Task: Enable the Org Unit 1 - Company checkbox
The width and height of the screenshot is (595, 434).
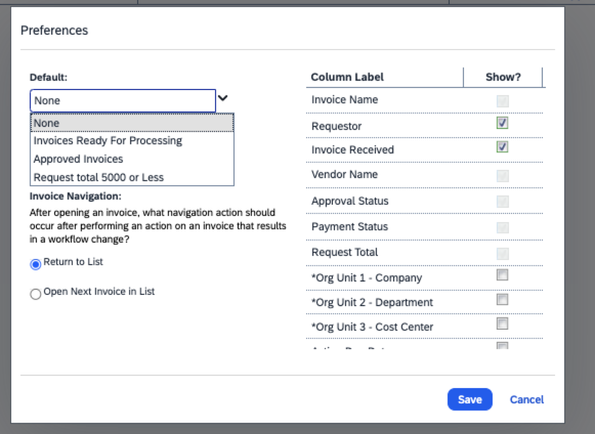Action: 502,275
